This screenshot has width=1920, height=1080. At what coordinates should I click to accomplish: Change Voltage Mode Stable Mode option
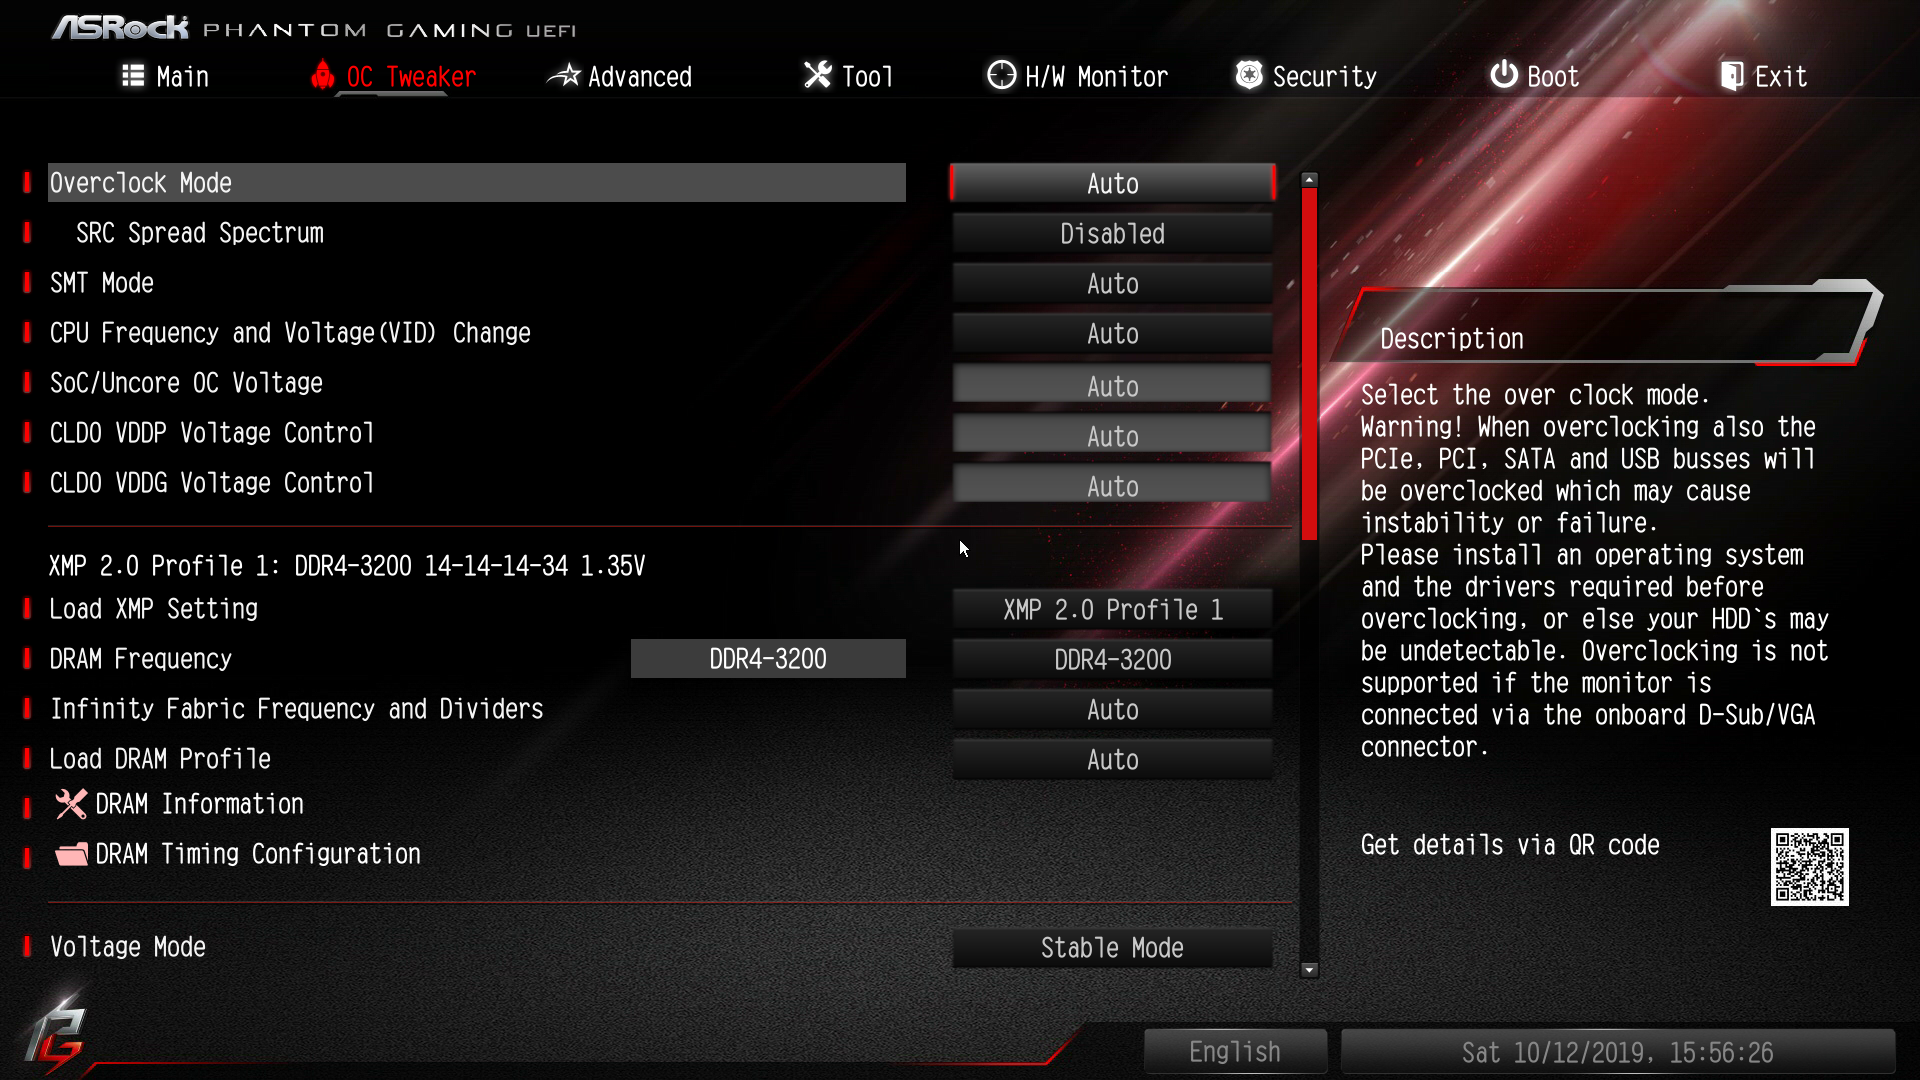click(x=1112, y=948)
